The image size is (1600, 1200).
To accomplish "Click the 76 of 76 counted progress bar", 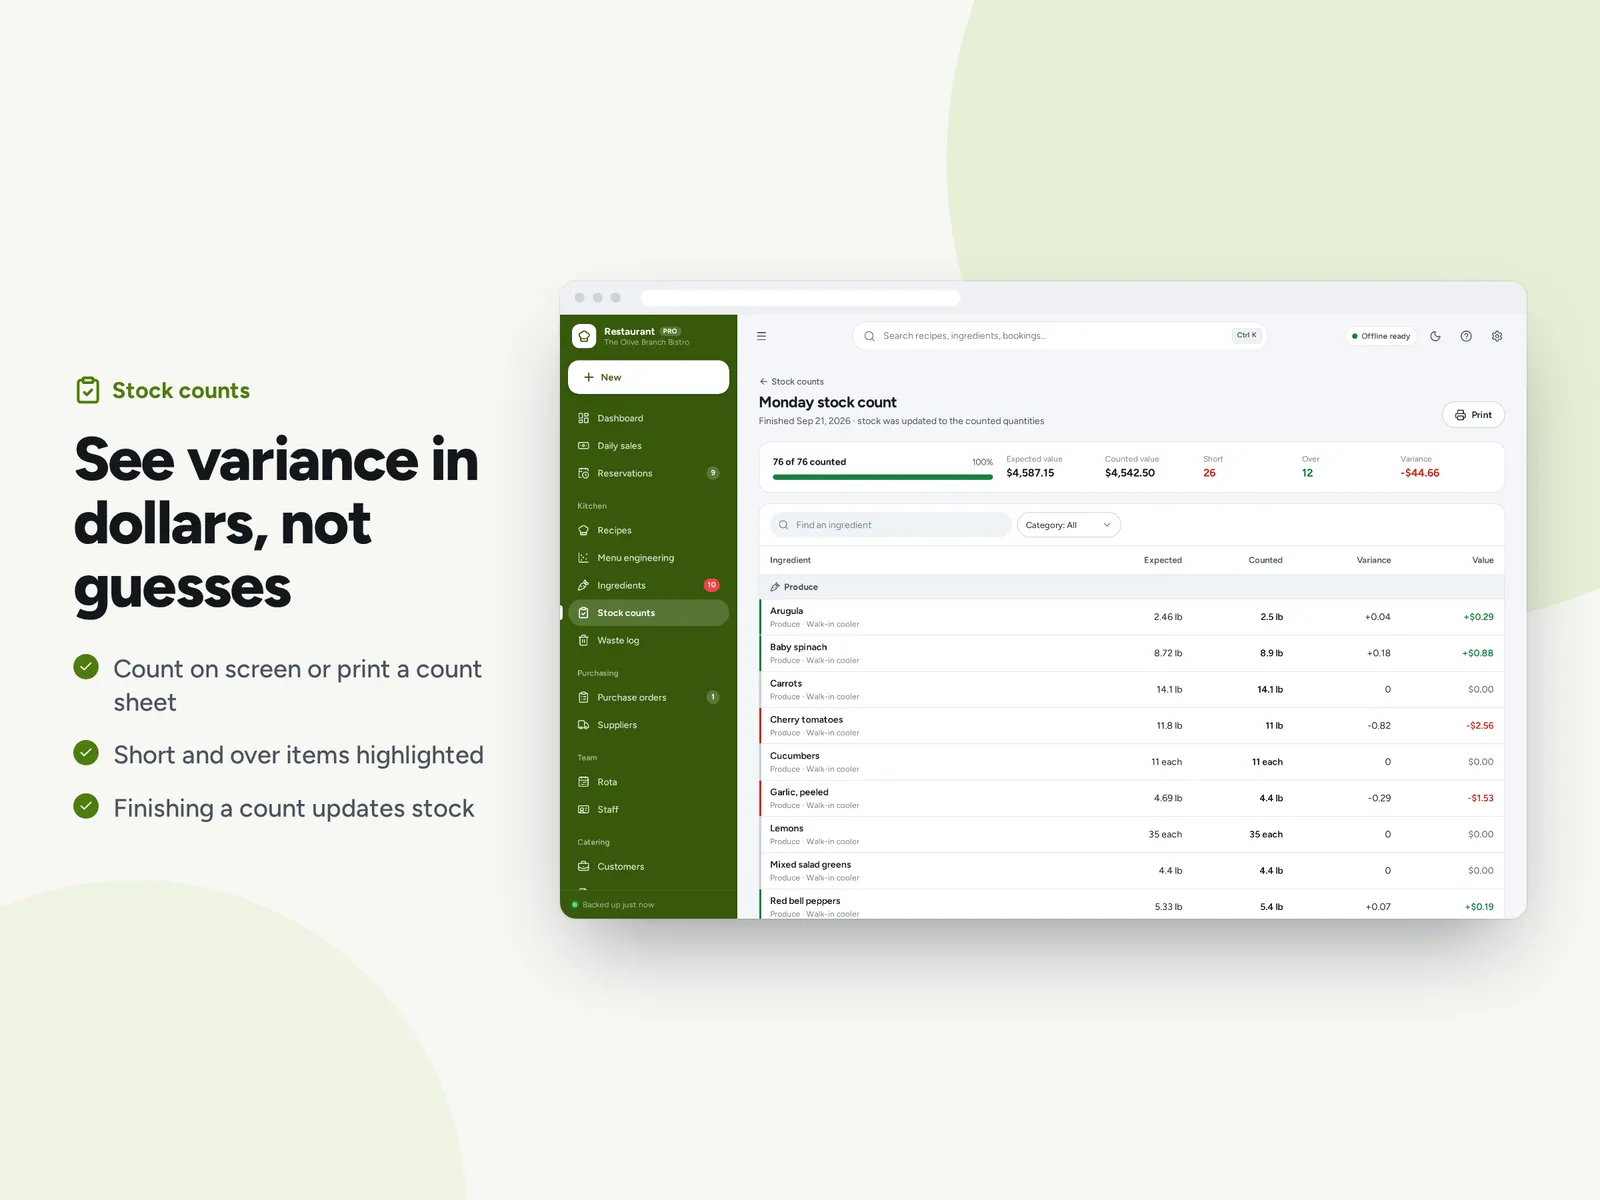I will pos(882,477).
